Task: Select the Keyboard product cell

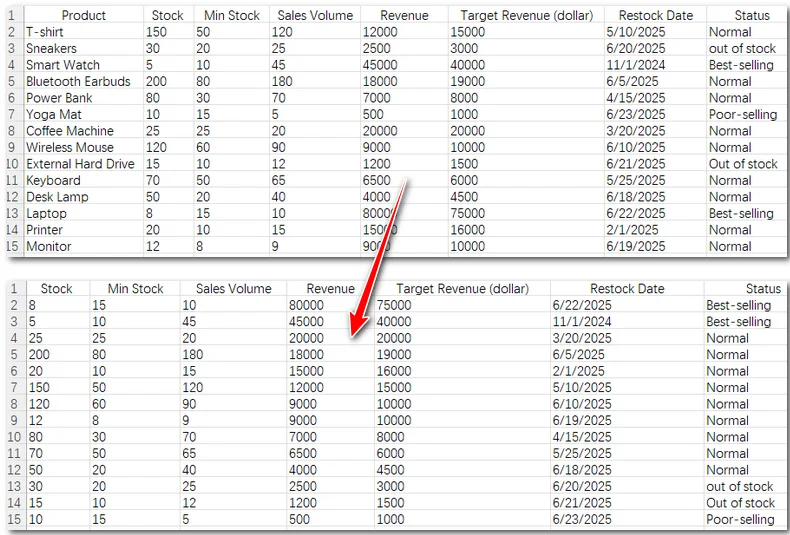Action: click(84, 180)
